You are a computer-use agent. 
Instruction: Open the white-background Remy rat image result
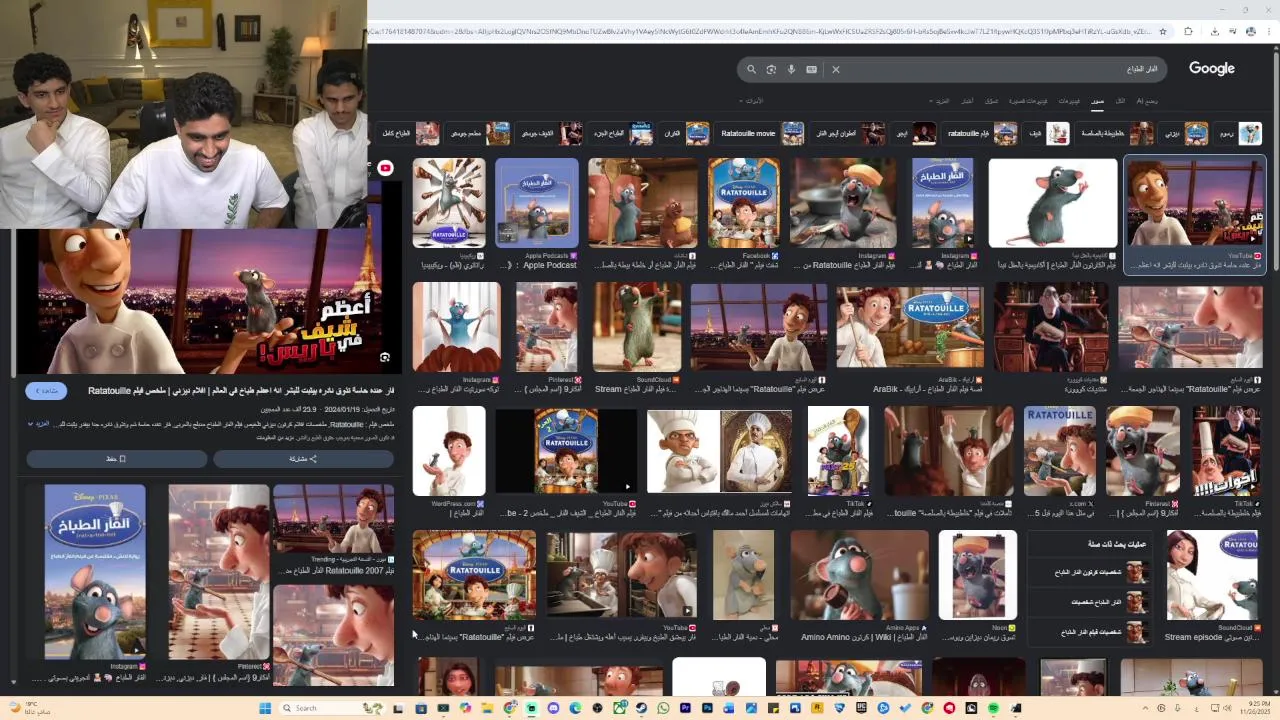1053,203
